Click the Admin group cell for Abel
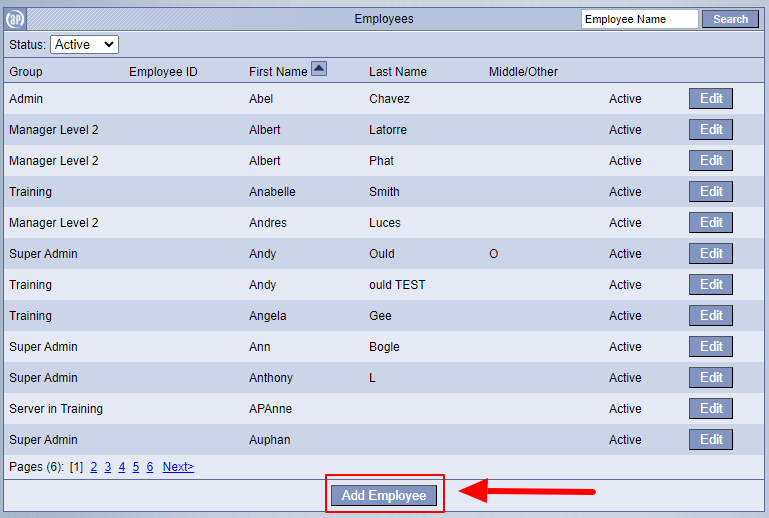The image size is (769, 518). [26, 99]
